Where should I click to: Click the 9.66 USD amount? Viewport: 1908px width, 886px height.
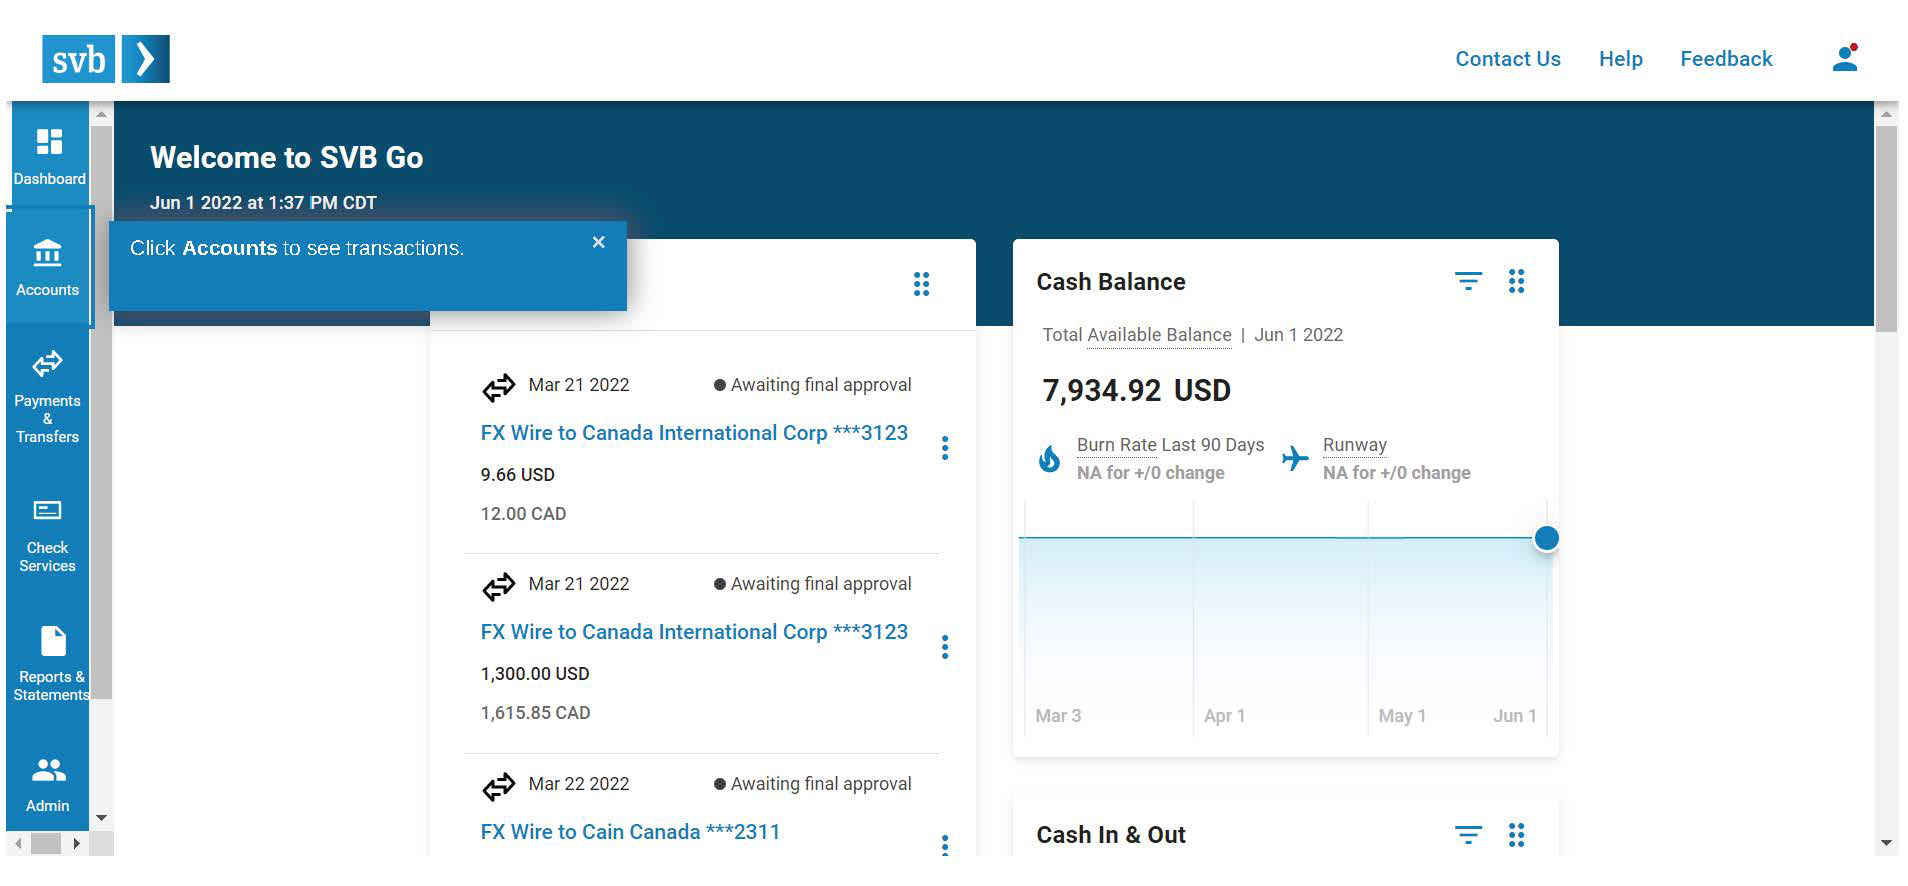[517, 475]
